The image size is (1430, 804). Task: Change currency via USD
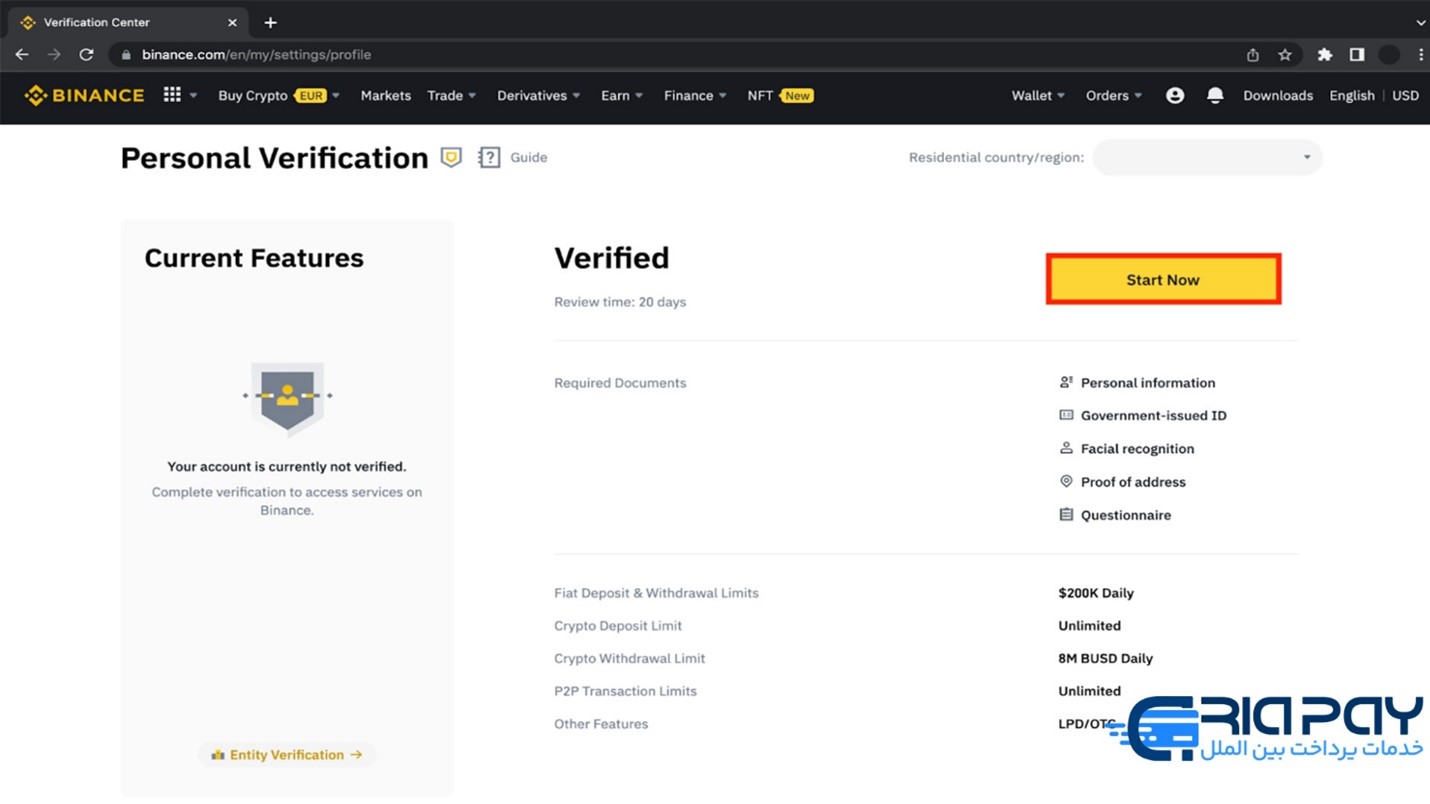coord(1405,95)
